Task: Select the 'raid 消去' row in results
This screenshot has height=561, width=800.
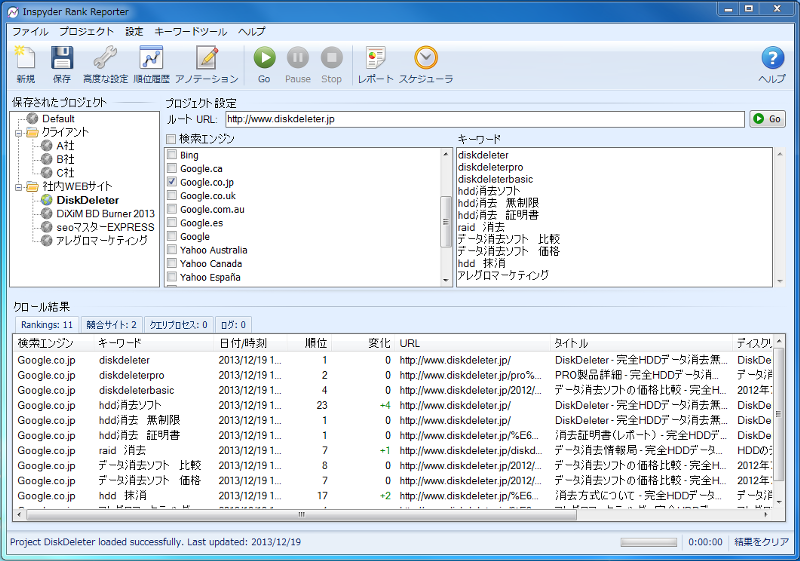Action: click(x=392, y=450)
